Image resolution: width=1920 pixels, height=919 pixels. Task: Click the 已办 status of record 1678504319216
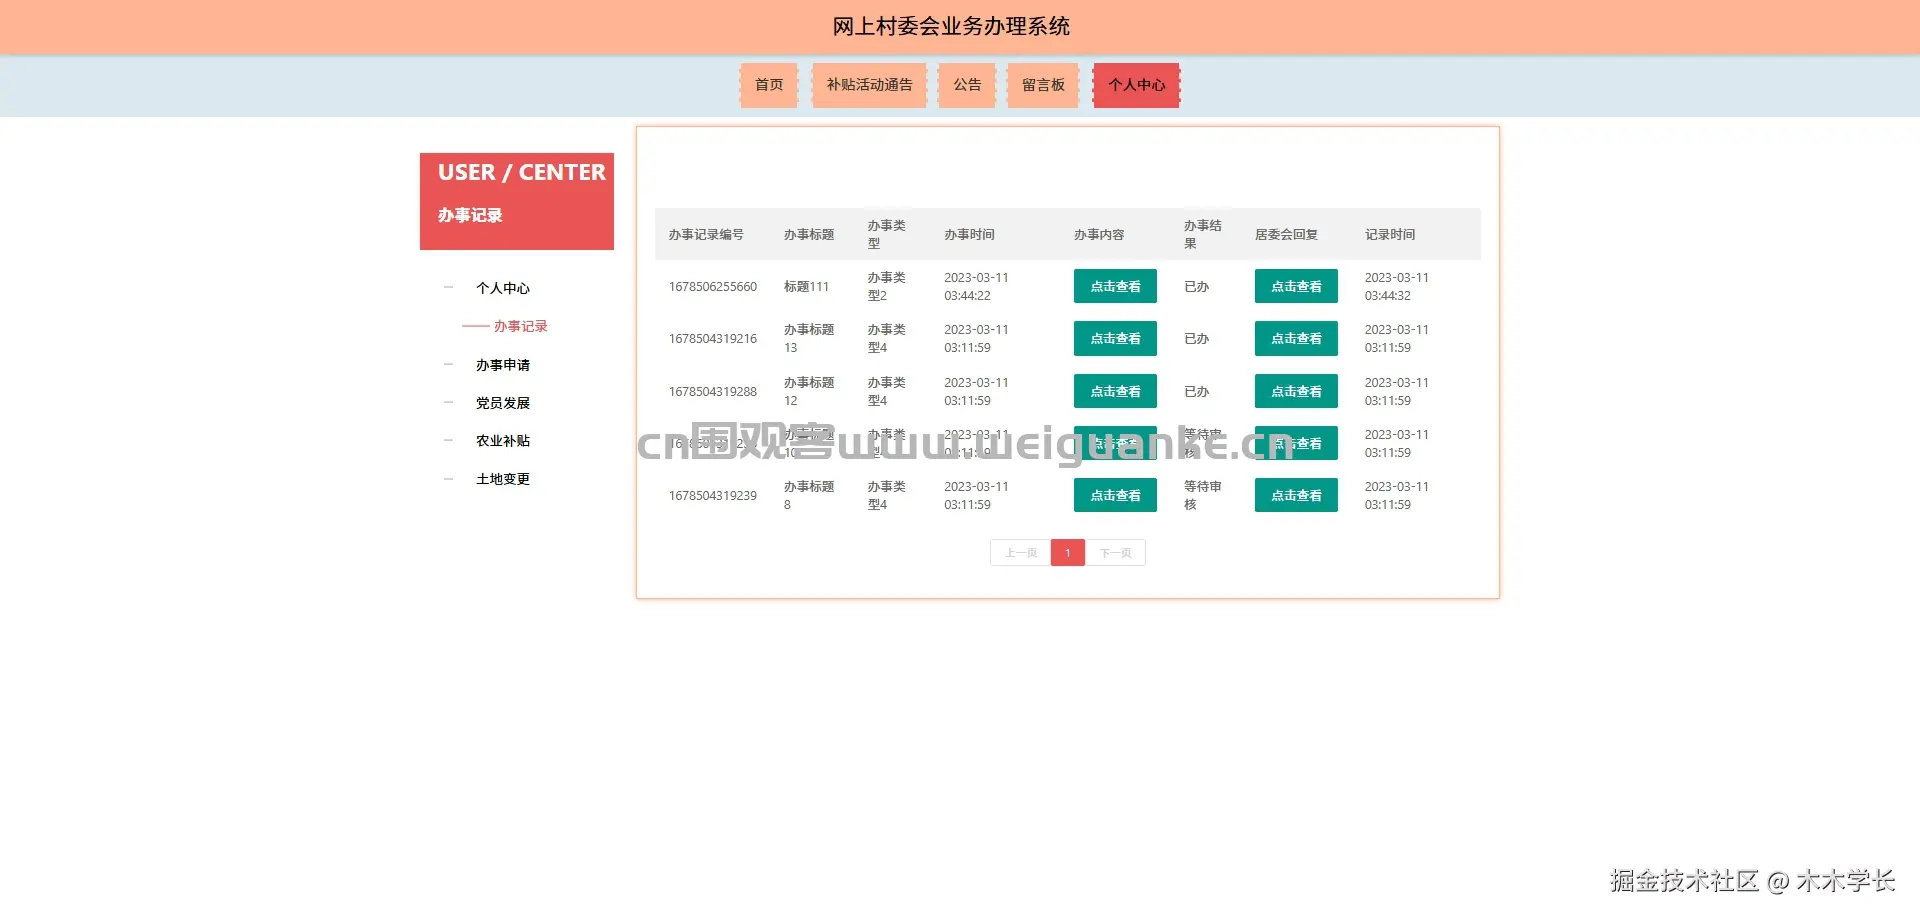click(1196, 338)
